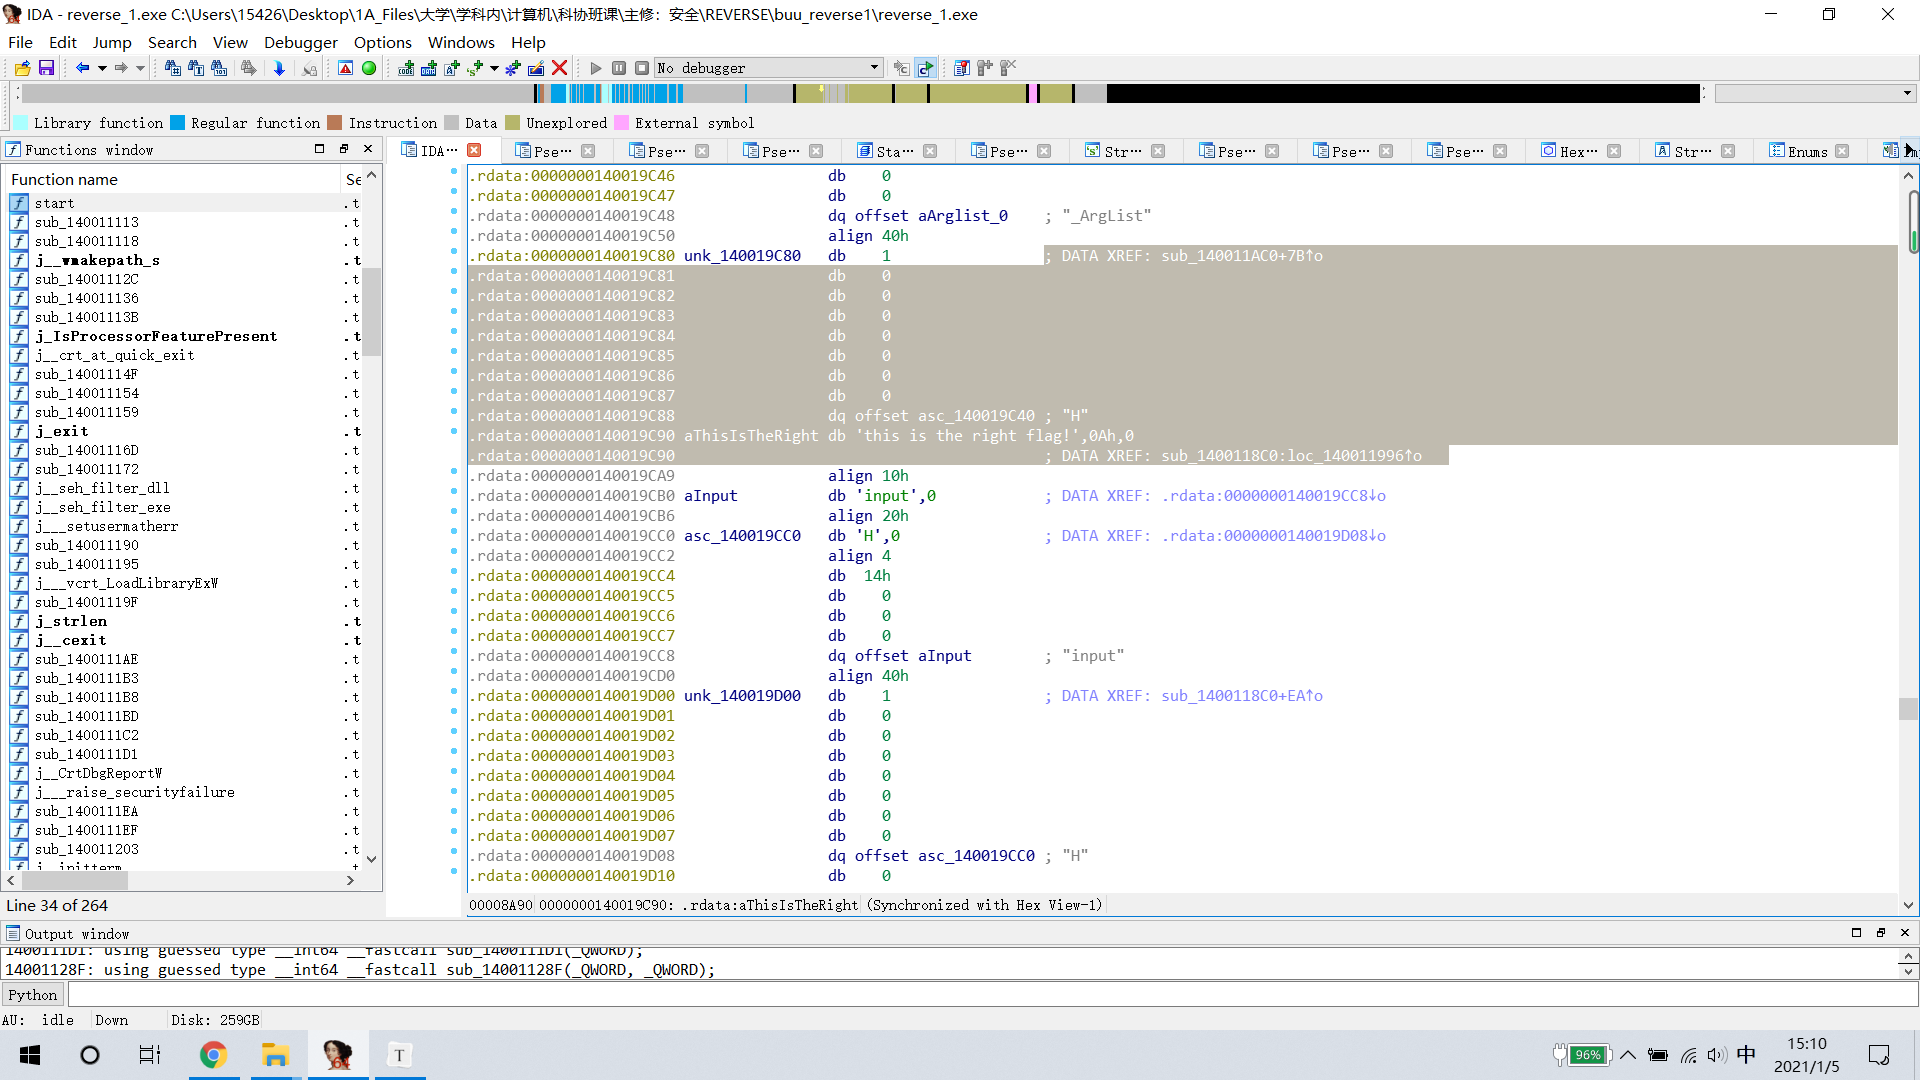Expand the jump back history dropdown arrow
This screenshot has height=1080, width=1920.
tap(102, 68)
